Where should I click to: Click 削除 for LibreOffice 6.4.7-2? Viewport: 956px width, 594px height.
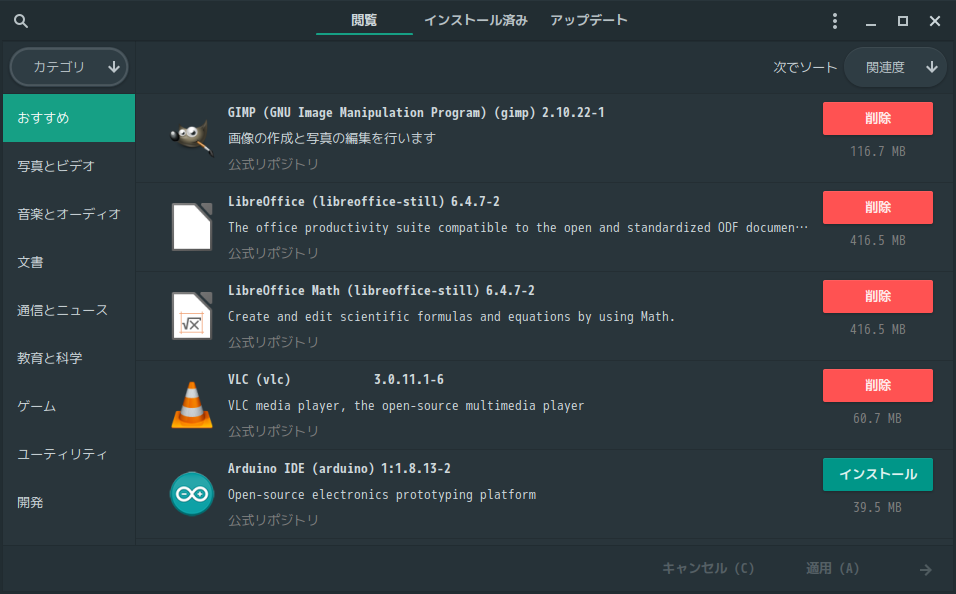877,207
